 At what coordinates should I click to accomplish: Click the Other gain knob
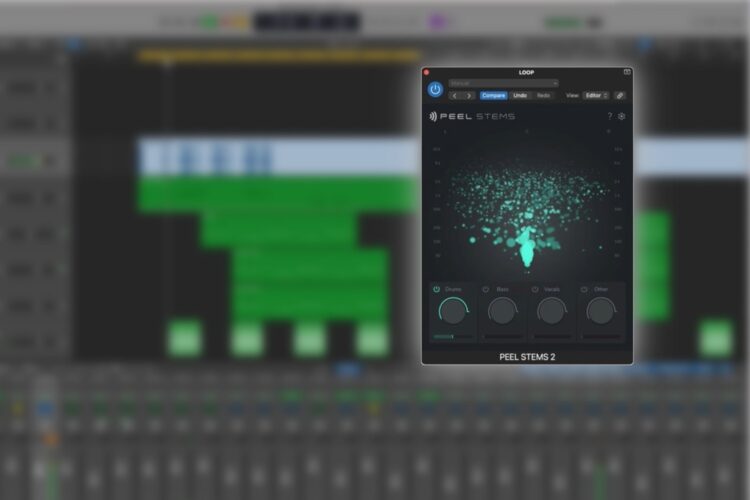pos(601,311)
